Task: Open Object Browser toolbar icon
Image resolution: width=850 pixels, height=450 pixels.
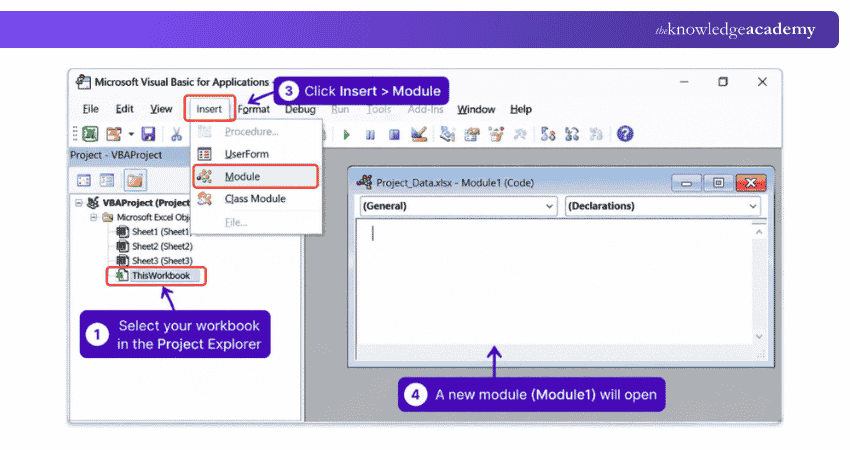Action: pos(496,134)
